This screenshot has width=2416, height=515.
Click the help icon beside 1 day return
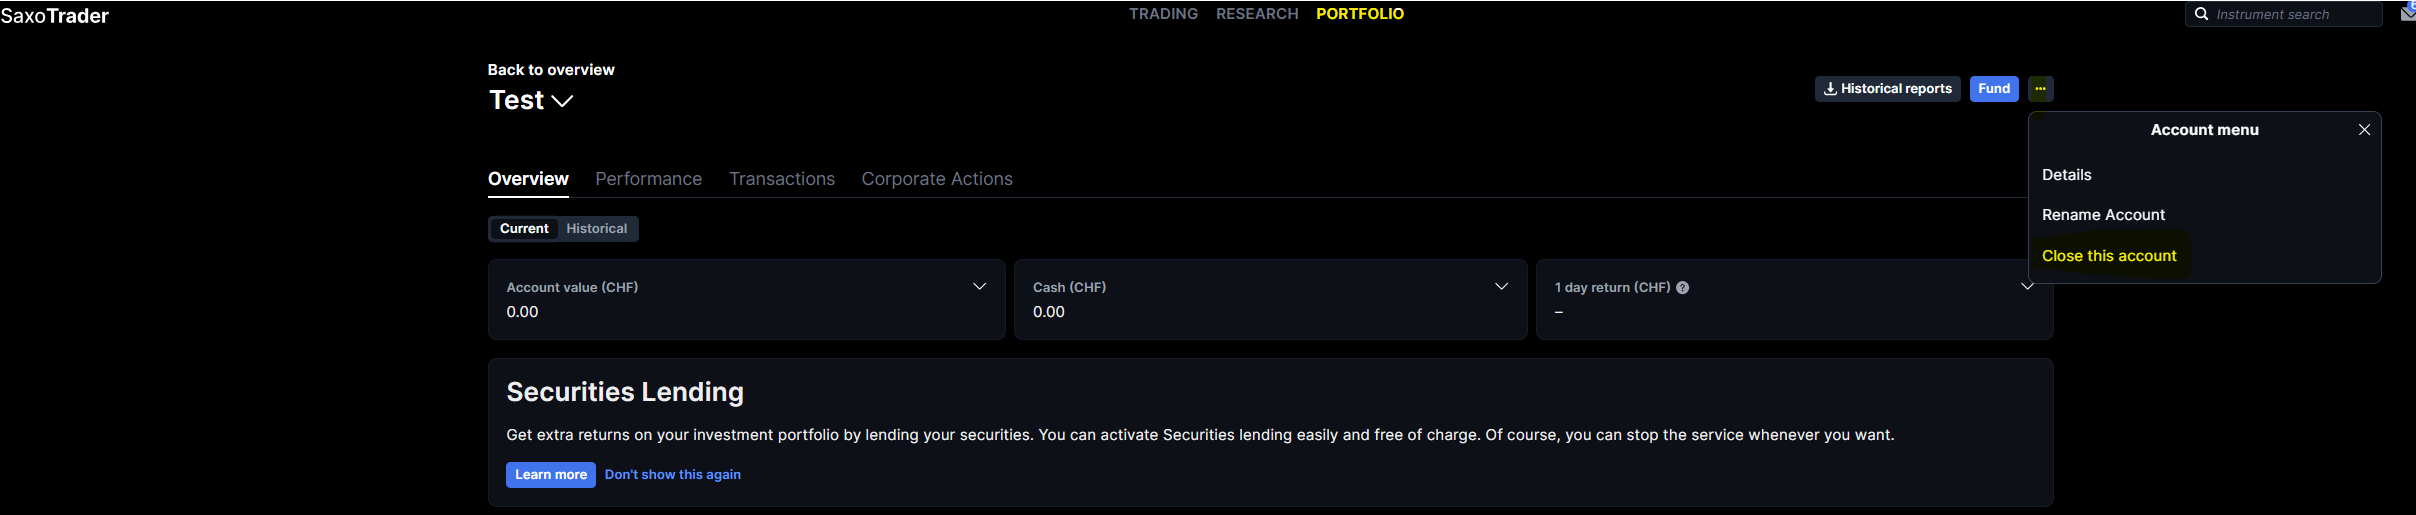point(1683,288)
